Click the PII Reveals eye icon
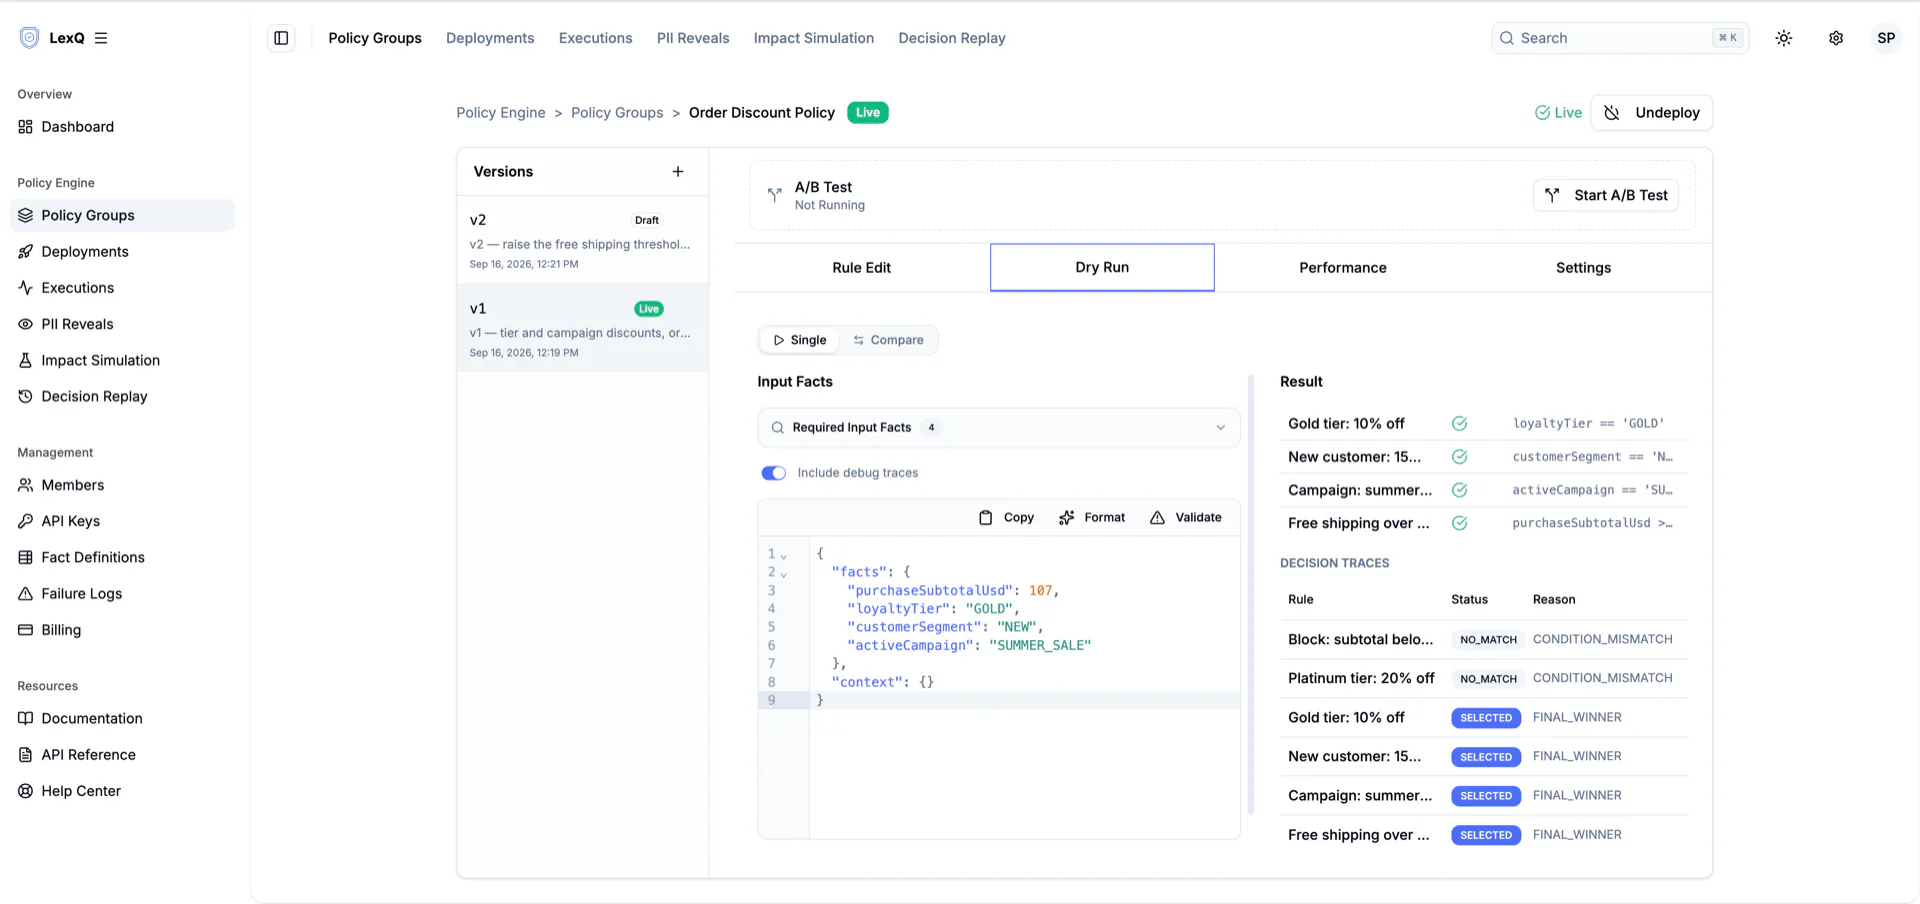This screenshot has height=904, width=1920. tap(26, 324)
